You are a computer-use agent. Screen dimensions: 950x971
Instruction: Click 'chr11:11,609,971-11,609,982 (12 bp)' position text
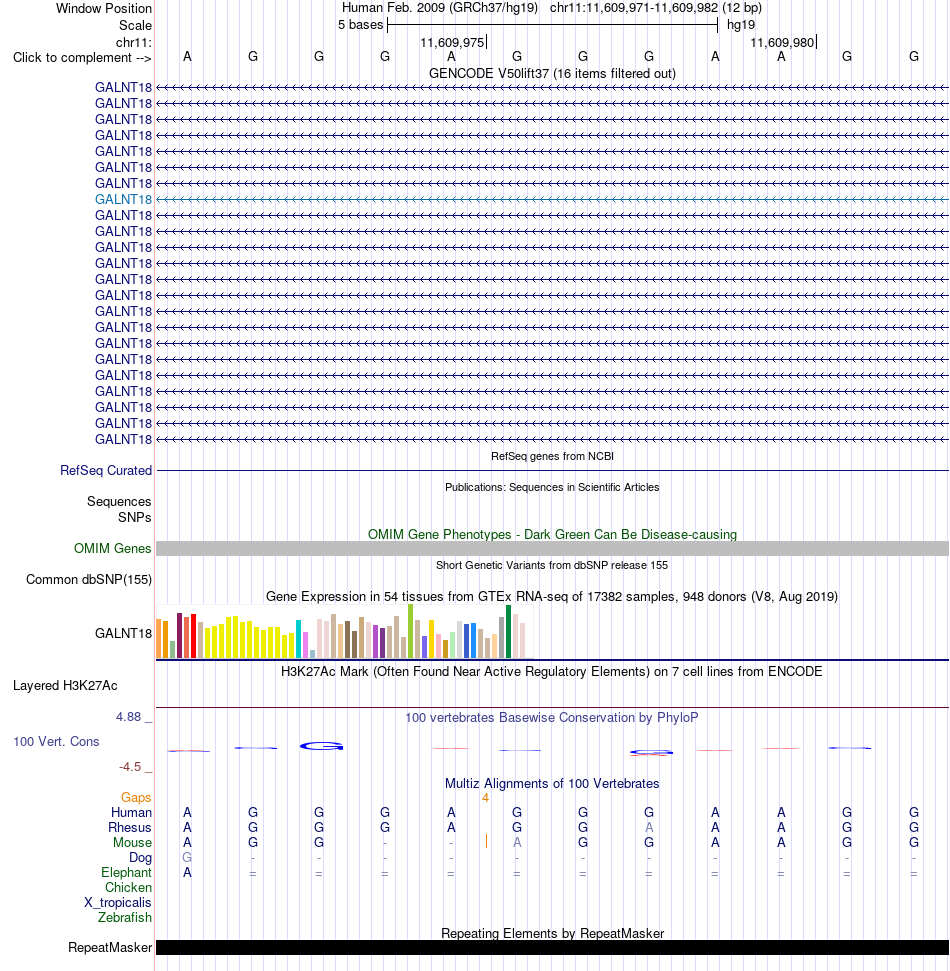pyautogui.click(x=656, y=8)
